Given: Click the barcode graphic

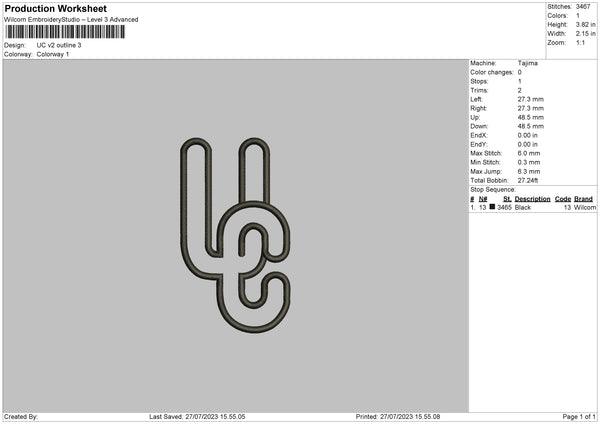Looking at the screenshot, I should point(65,32).
